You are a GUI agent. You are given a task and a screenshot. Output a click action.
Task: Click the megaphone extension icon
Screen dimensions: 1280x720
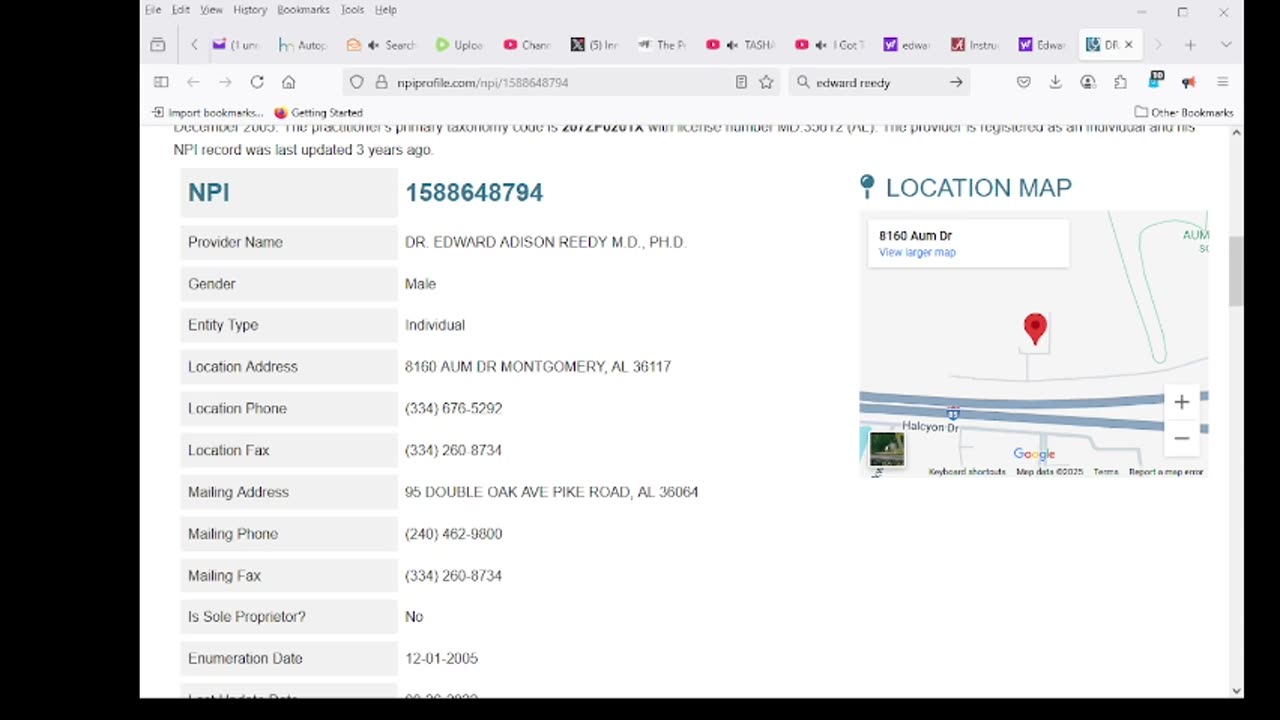pyautogui.click(x=1188, y=82)
